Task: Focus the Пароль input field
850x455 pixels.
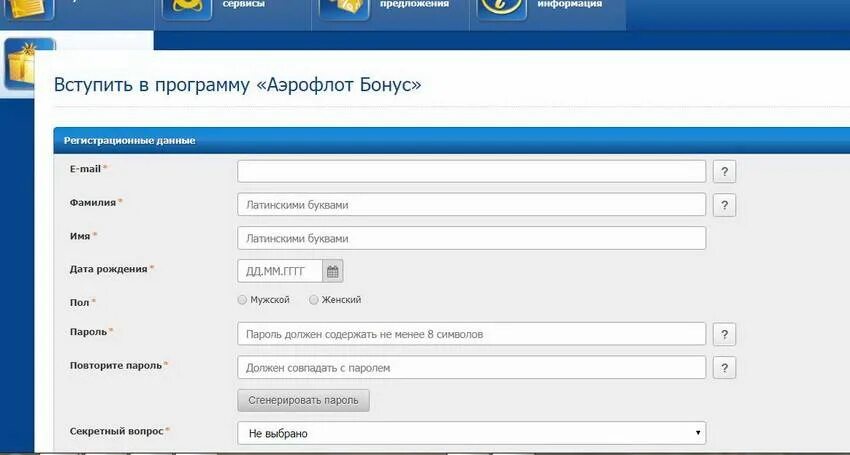Action: 472,334
